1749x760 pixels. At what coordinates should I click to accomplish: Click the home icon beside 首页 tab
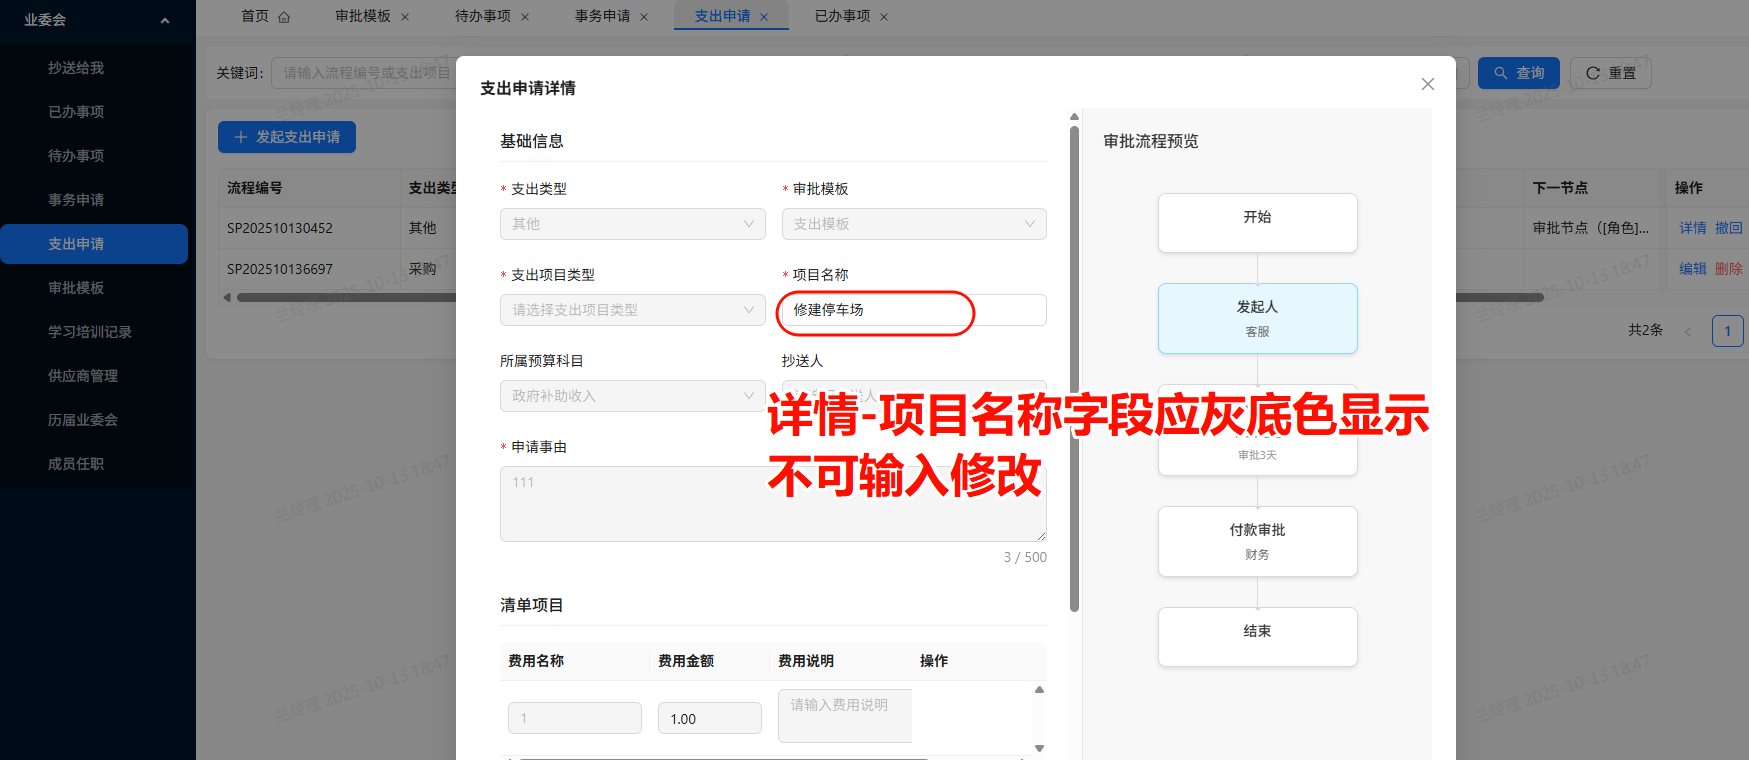coord(284,17)
